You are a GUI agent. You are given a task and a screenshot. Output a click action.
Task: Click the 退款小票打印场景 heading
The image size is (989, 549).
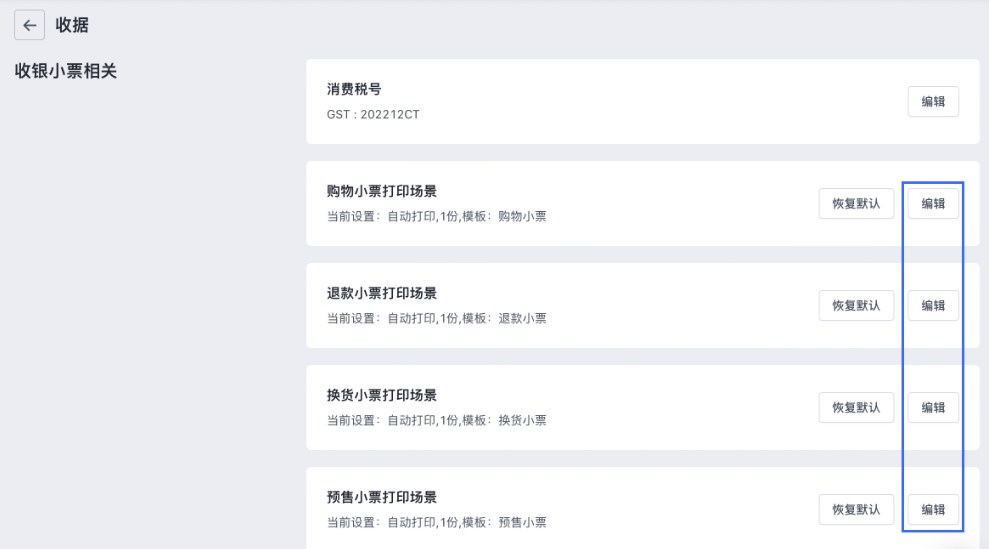382,293
